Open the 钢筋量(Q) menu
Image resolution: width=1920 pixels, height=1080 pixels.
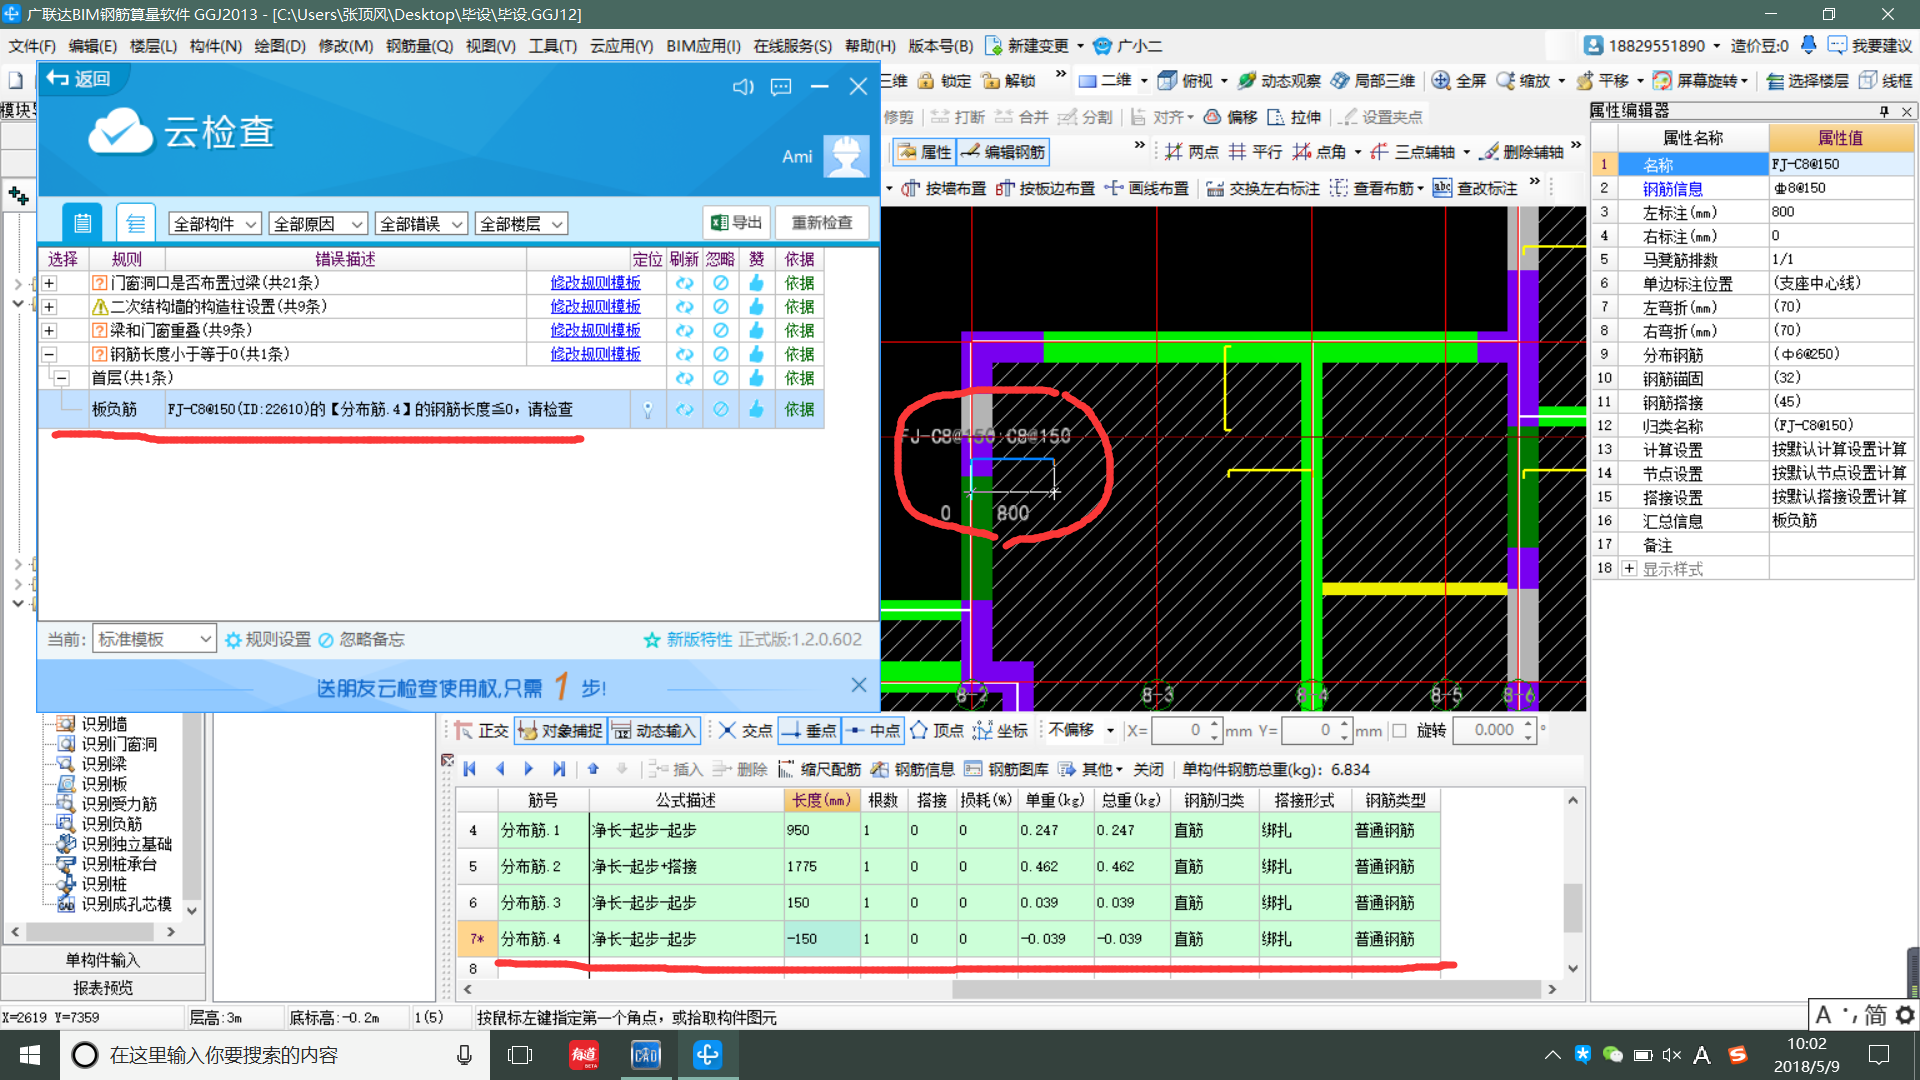[x=419, y=46]
